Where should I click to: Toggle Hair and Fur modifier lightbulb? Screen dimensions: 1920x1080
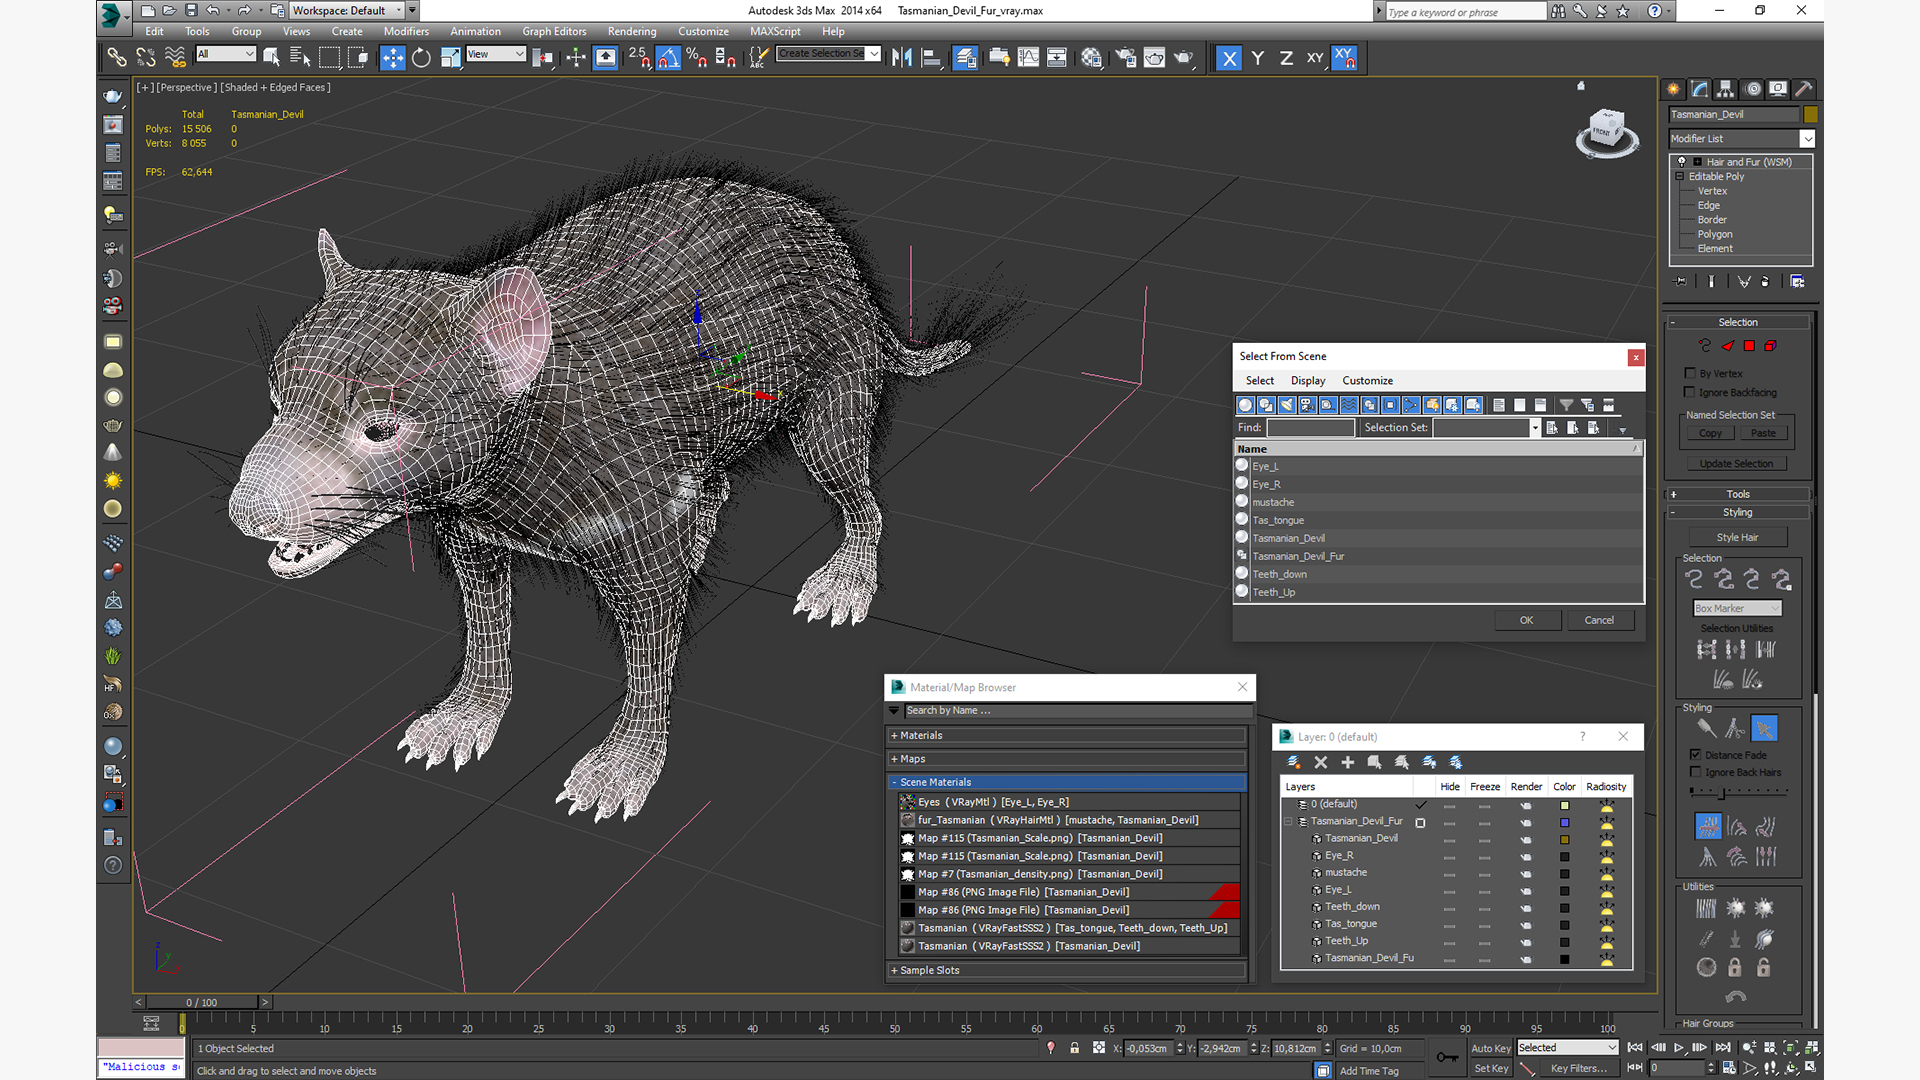pos(1682,161)
